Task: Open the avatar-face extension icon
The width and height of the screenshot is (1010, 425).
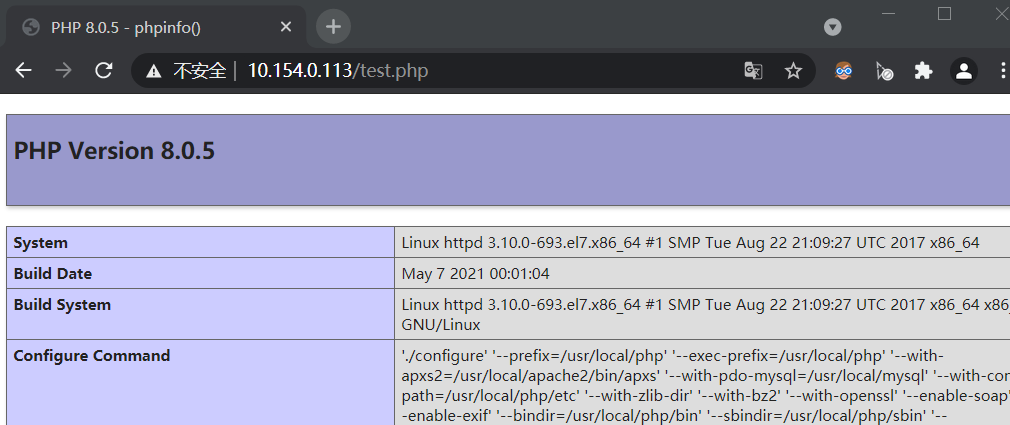Action: [x=843, y=70]
